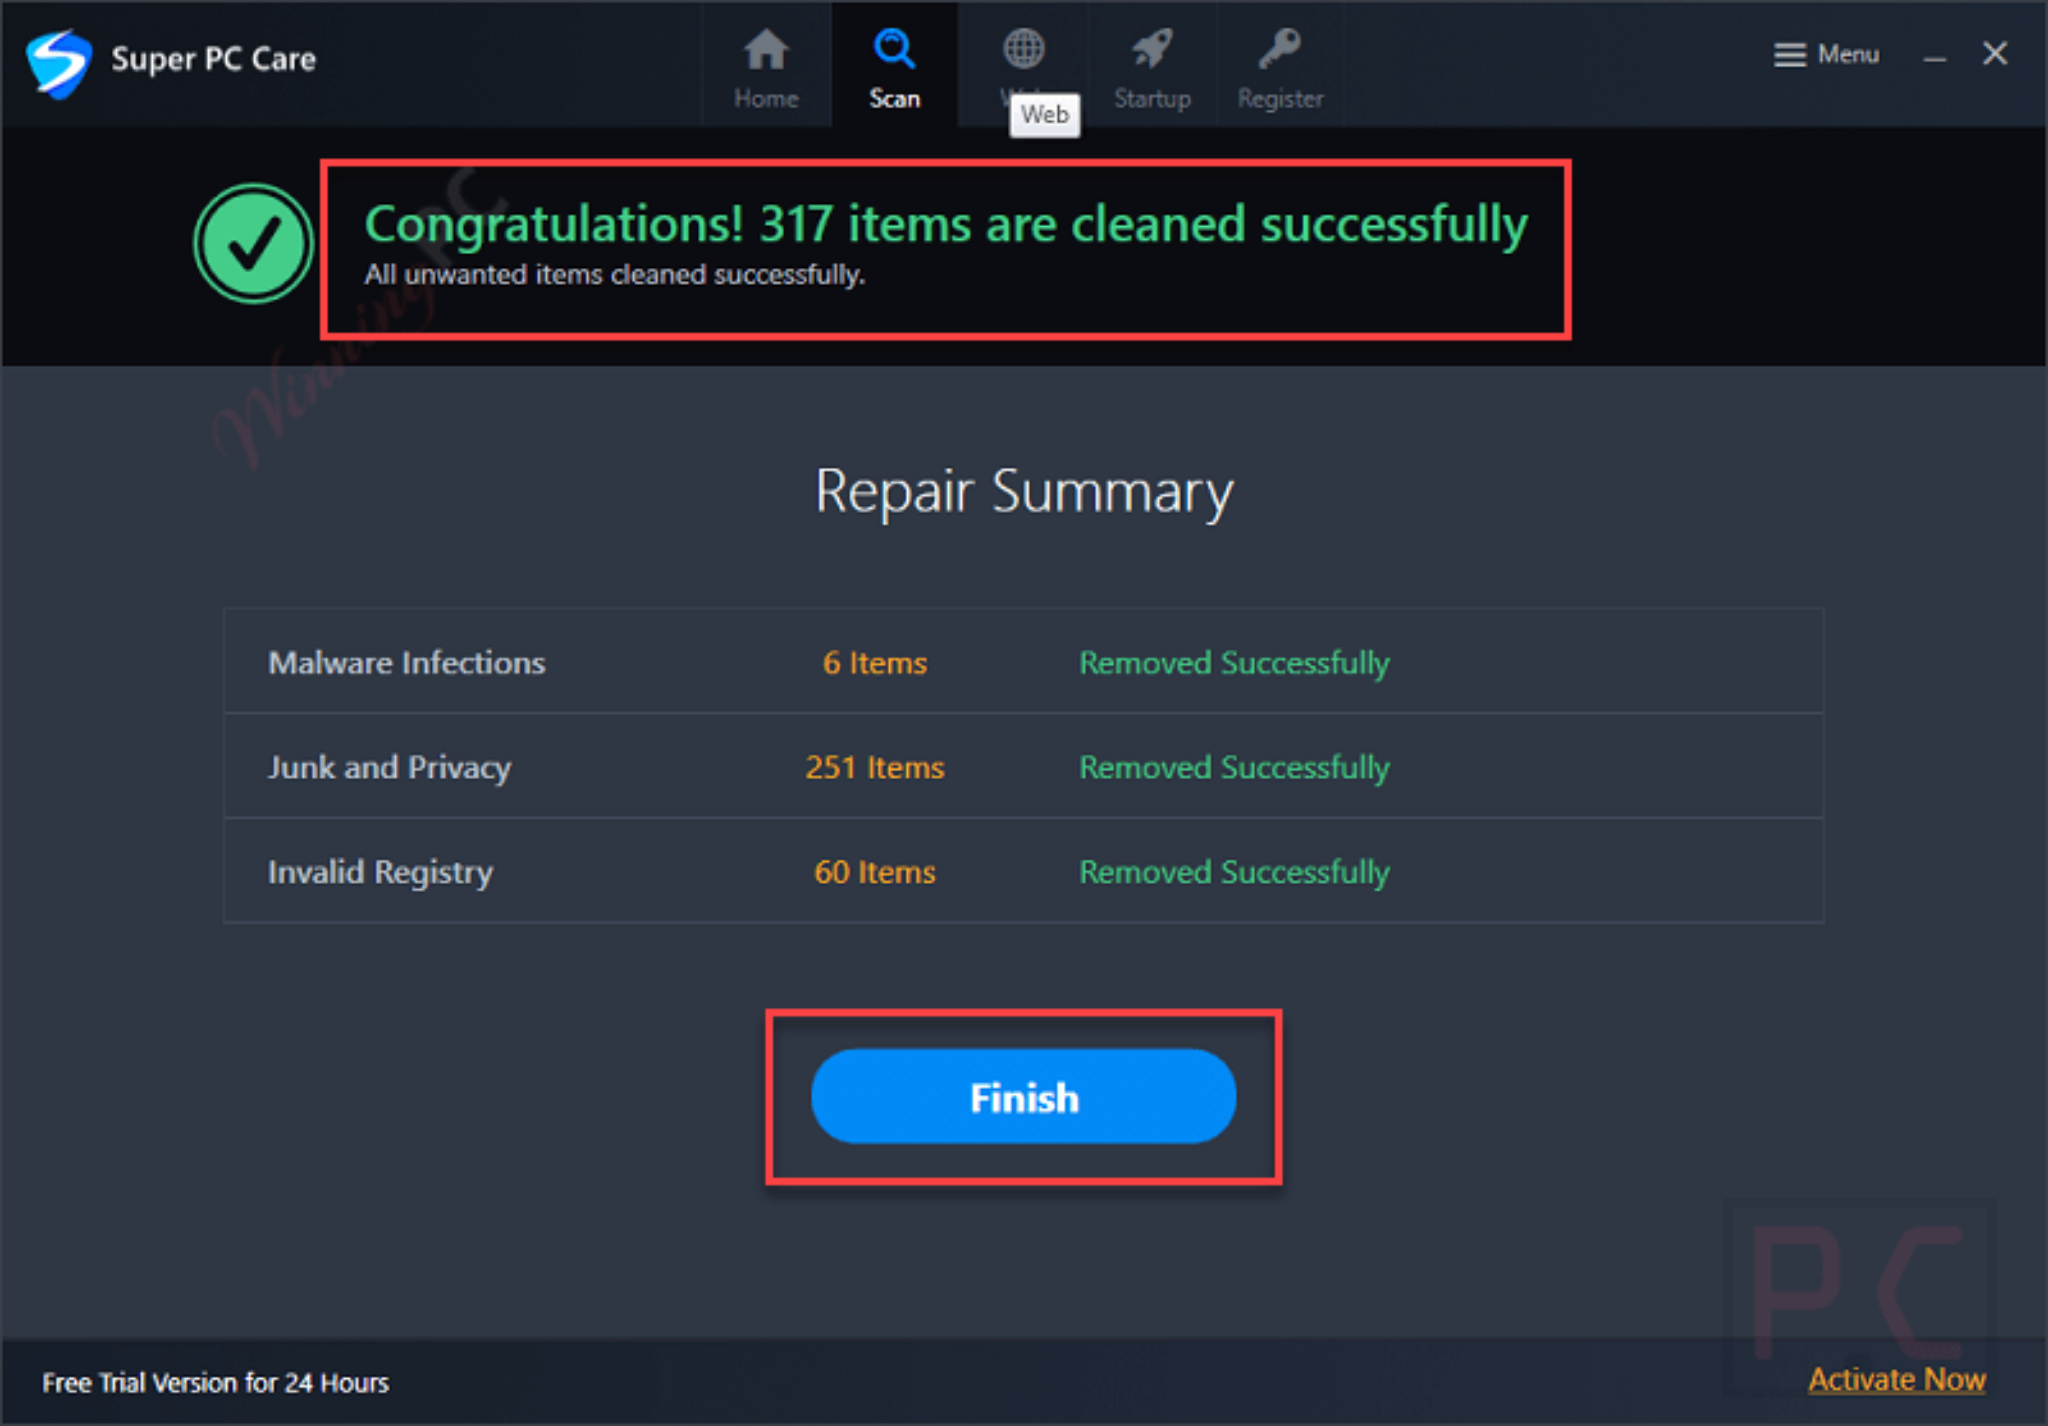
Task: Switch to the Scan tab
Action: [894, 66]
